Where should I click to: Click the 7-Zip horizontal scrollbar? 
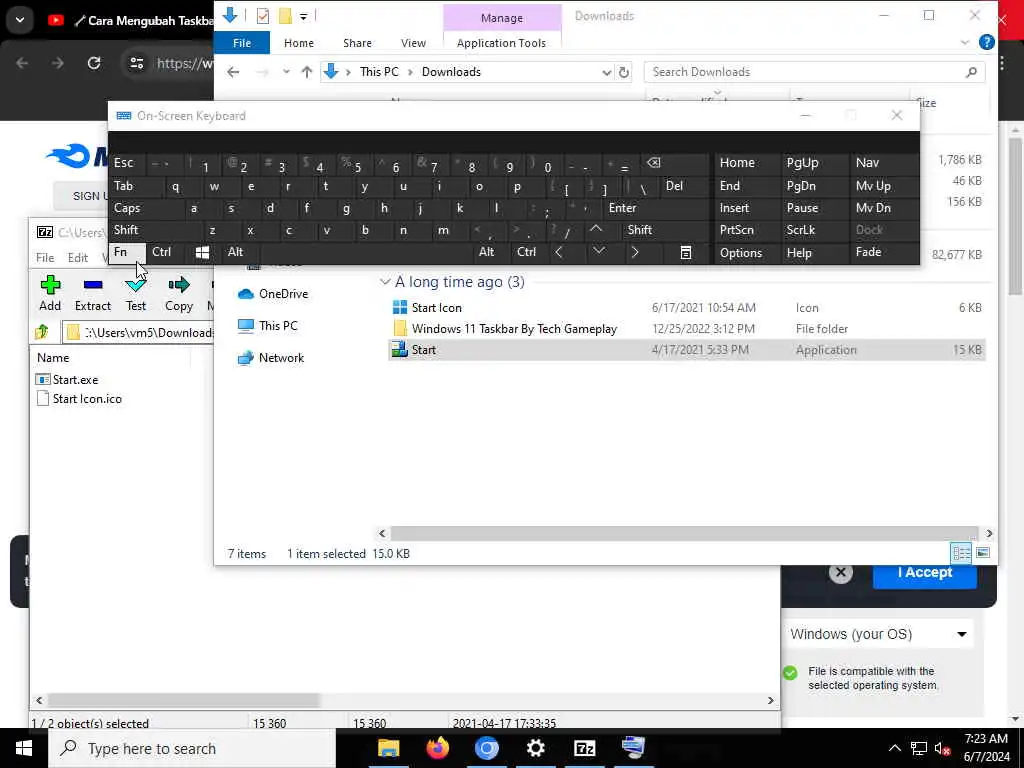(184, 700)
